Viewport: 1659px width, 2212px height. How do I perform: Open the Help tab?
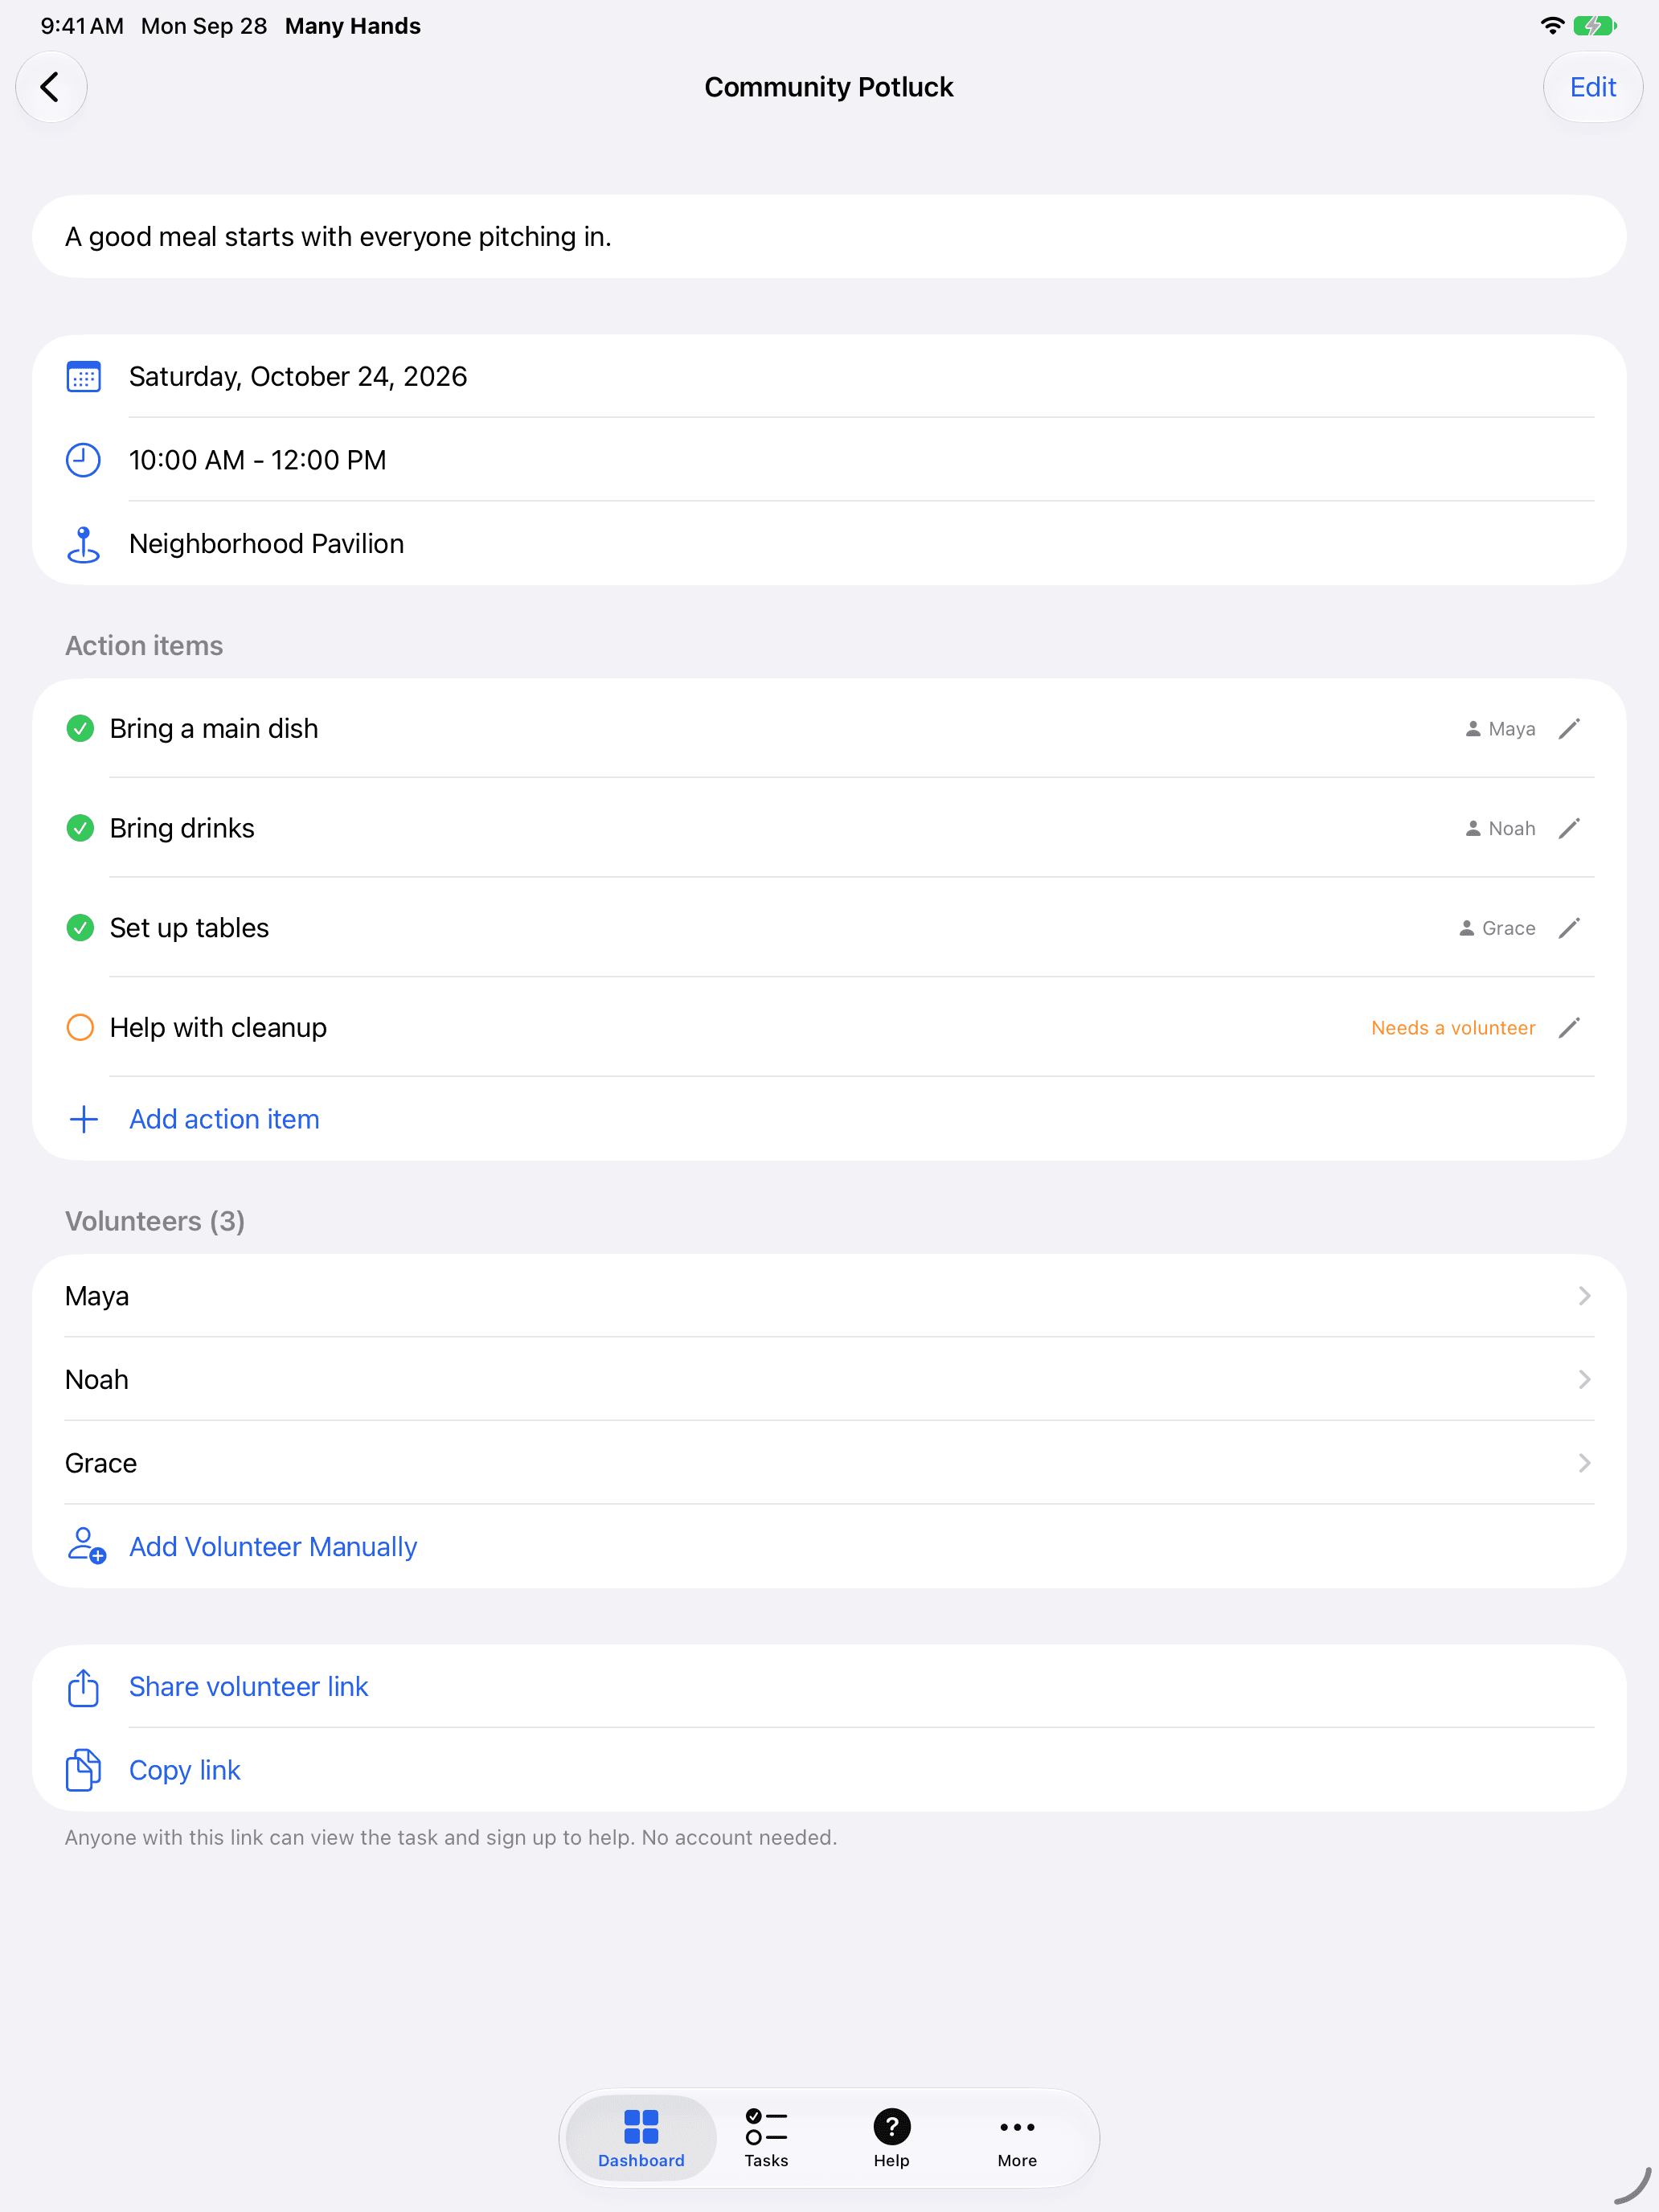tap(891, 2139)
